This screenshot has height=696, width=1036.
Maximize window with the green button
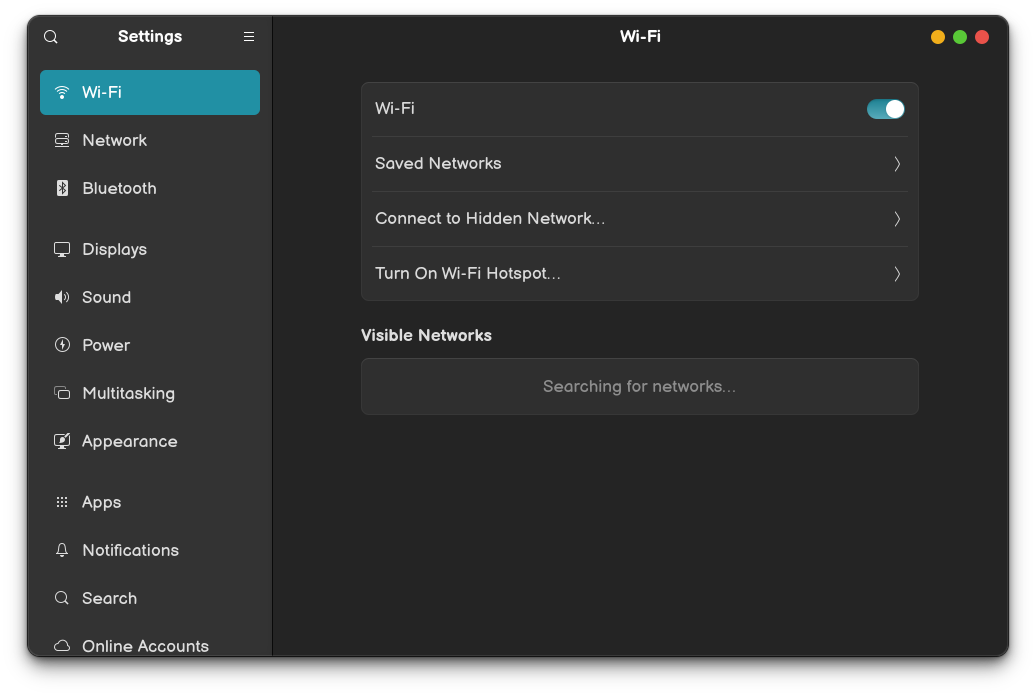tap(960, 37)
